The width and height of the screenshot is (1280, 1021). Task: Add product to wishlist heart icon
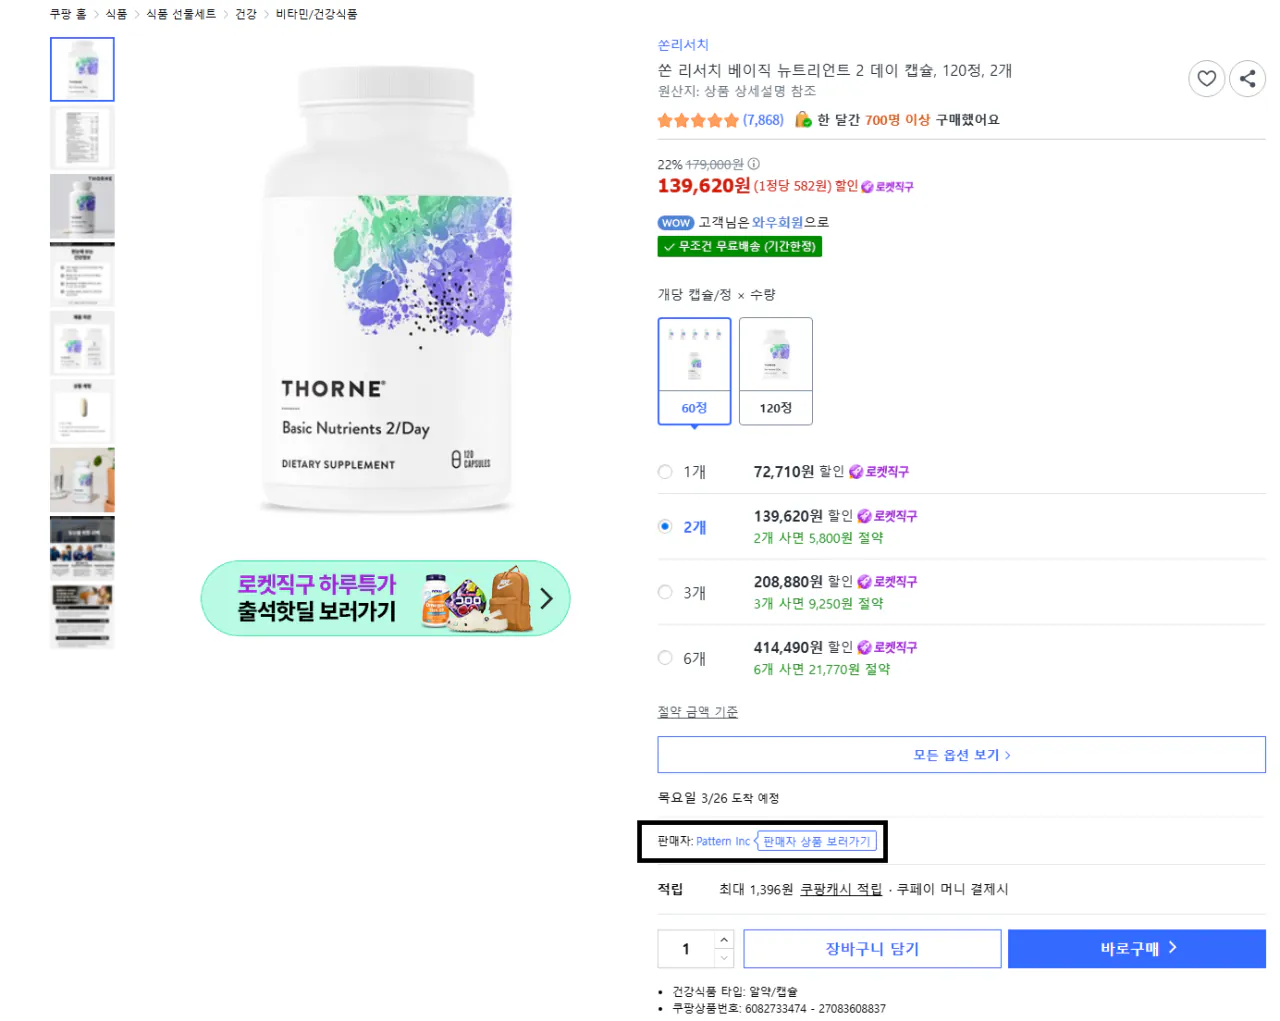1207,78
